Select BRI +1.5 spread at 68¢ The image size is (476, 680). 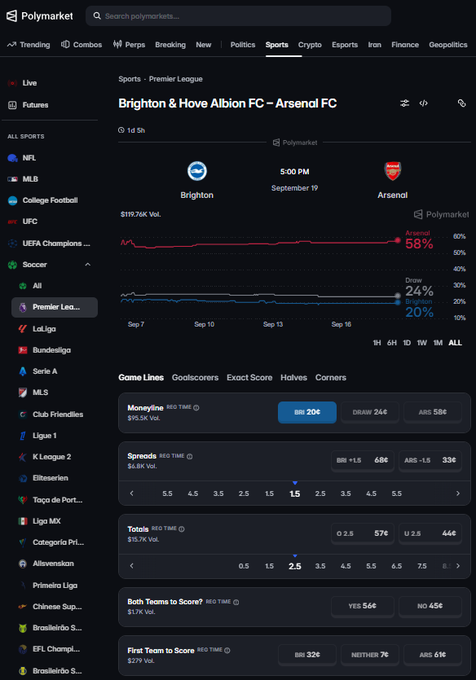click(x=362, y=460)
